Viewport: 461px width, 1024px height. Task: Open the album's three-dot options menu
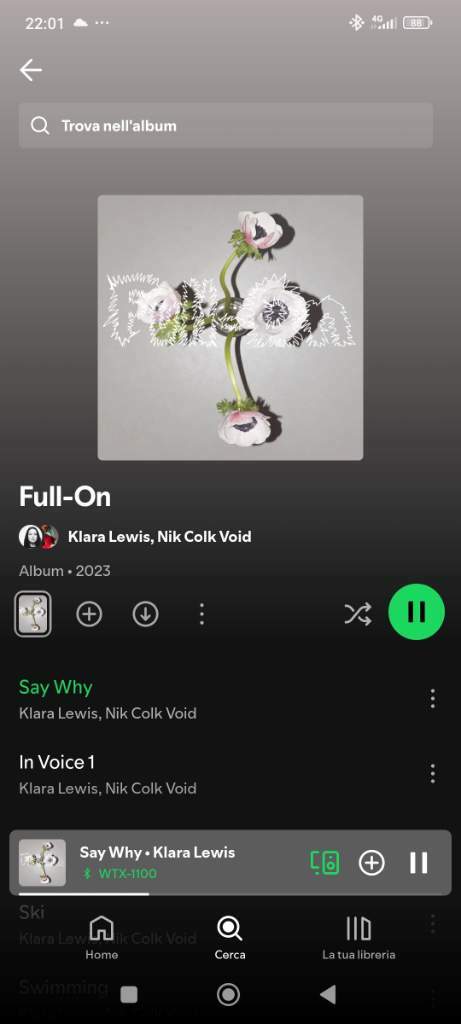pyautogui.click(x=201, y=614)
